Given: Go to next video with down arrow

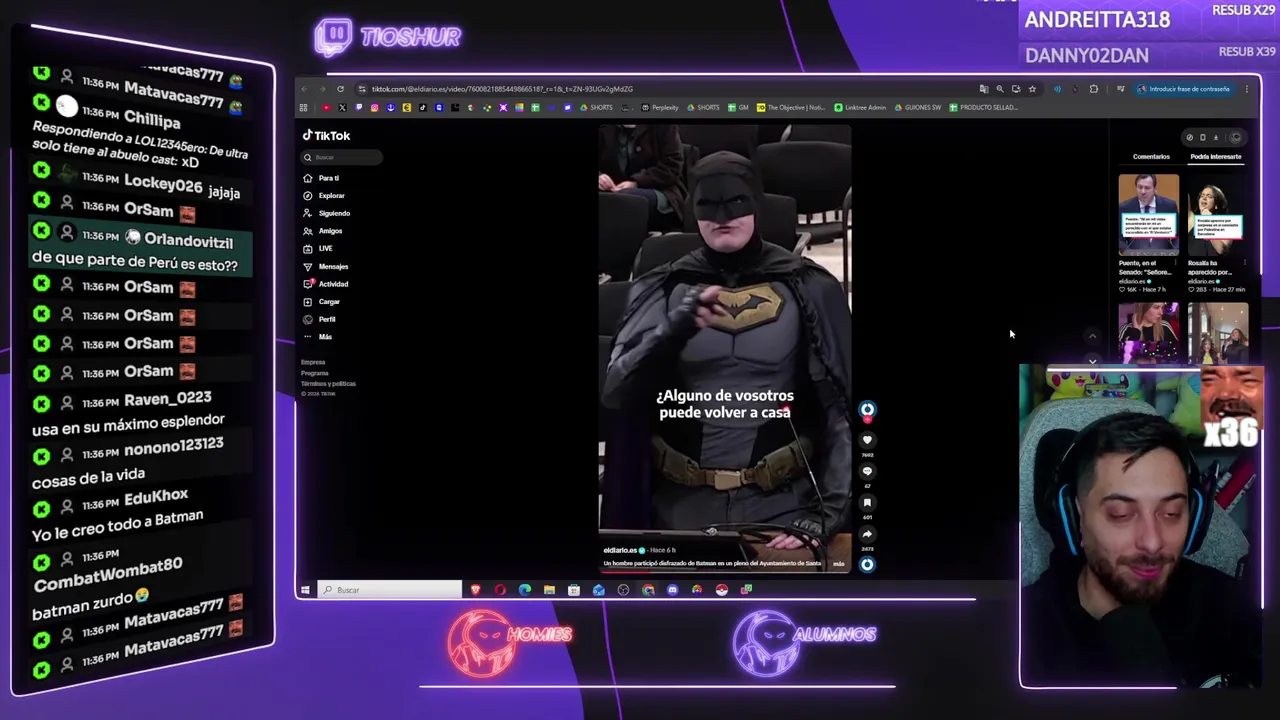Looking at the screenshot, I should [x=1092, y=360].
